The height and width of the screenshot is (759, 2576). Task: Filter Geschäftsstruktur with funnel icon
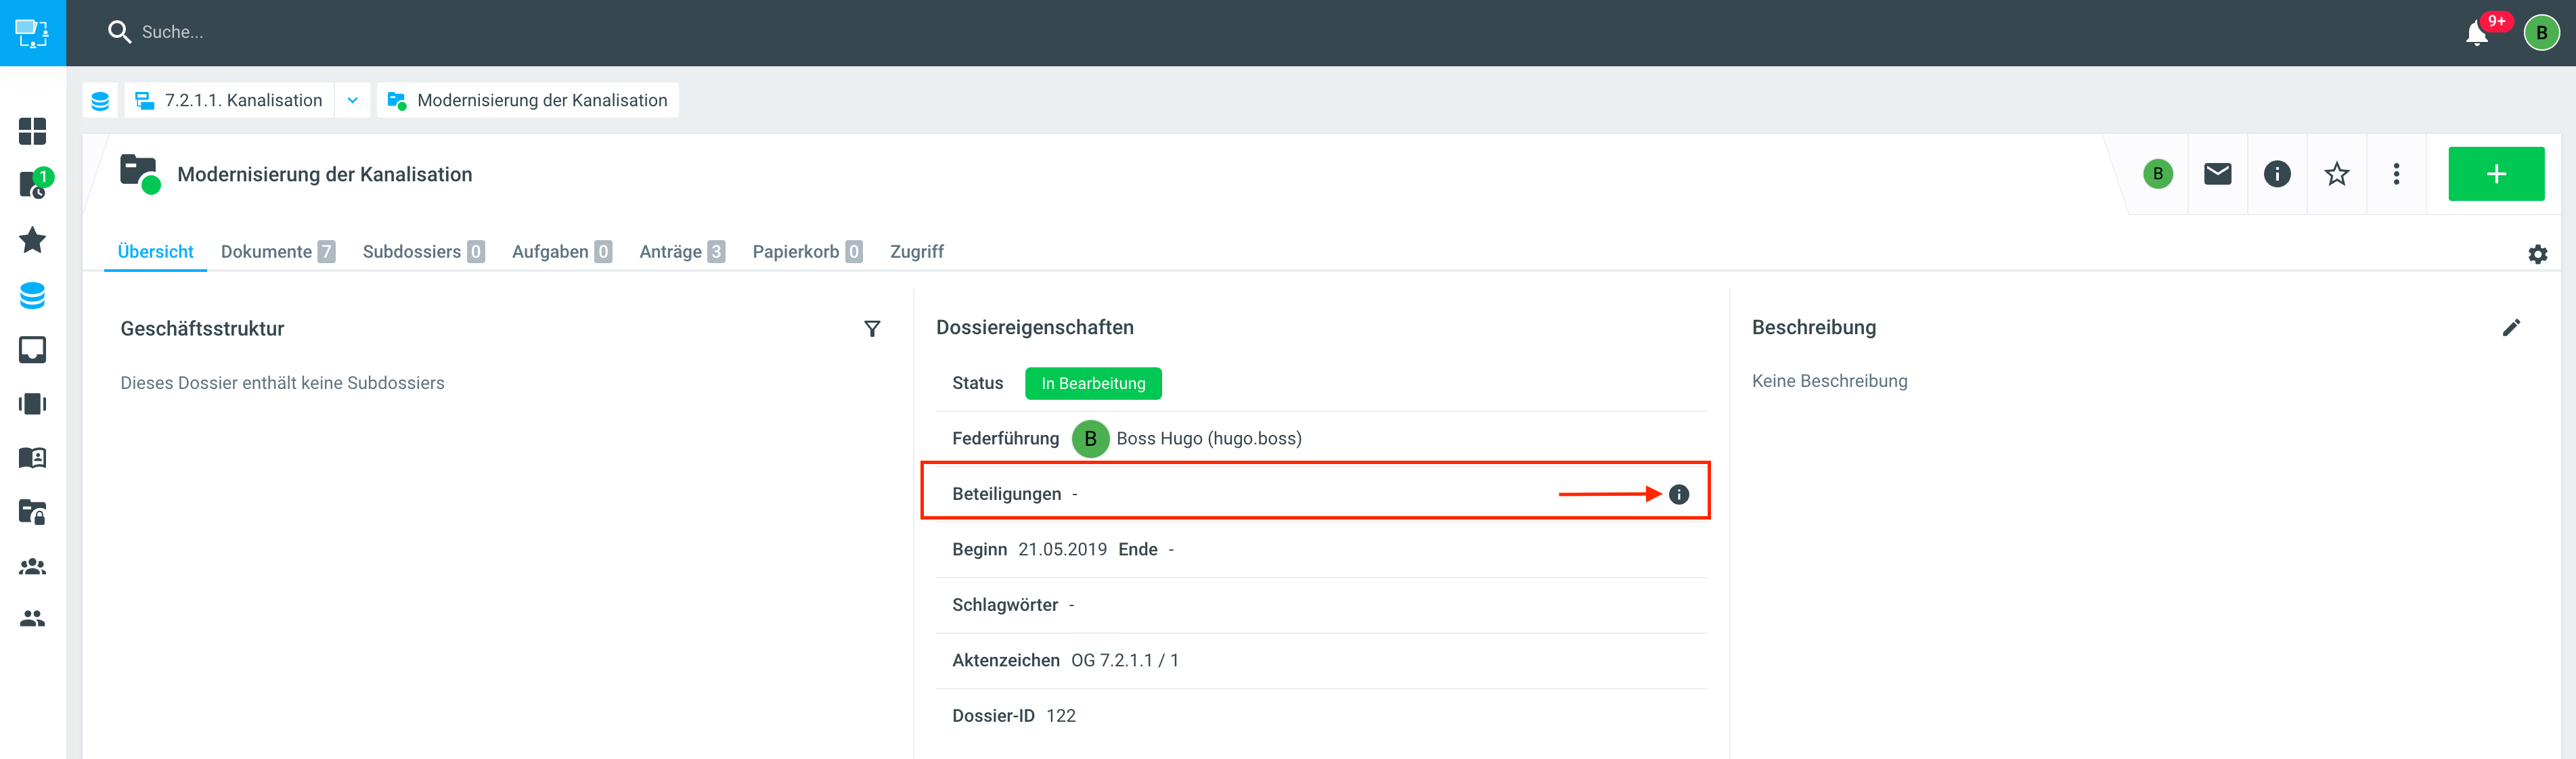[x=872, y=329]
